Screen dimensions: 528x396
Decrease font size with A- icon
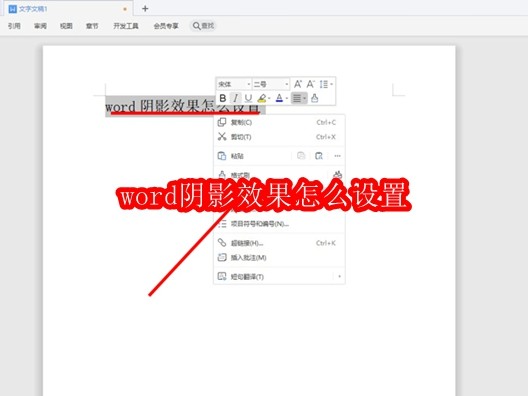pyautogui.click(x=310, y=84)
